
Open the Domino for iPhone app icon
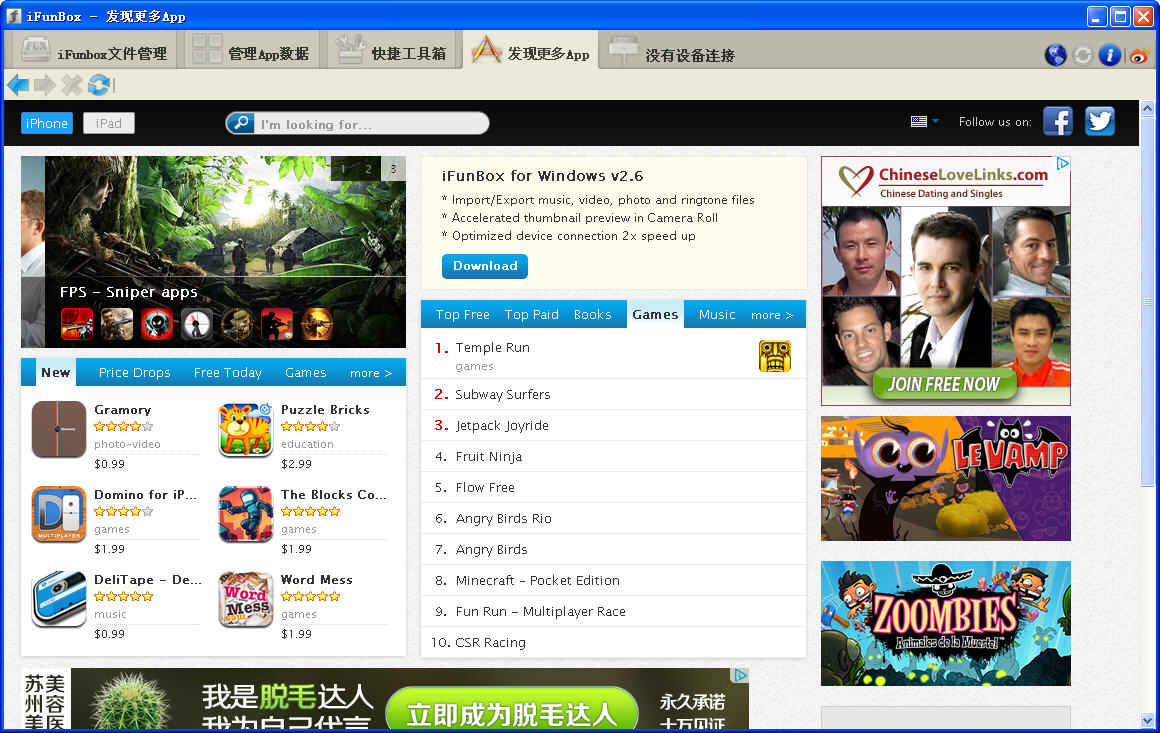pos(59,514)
